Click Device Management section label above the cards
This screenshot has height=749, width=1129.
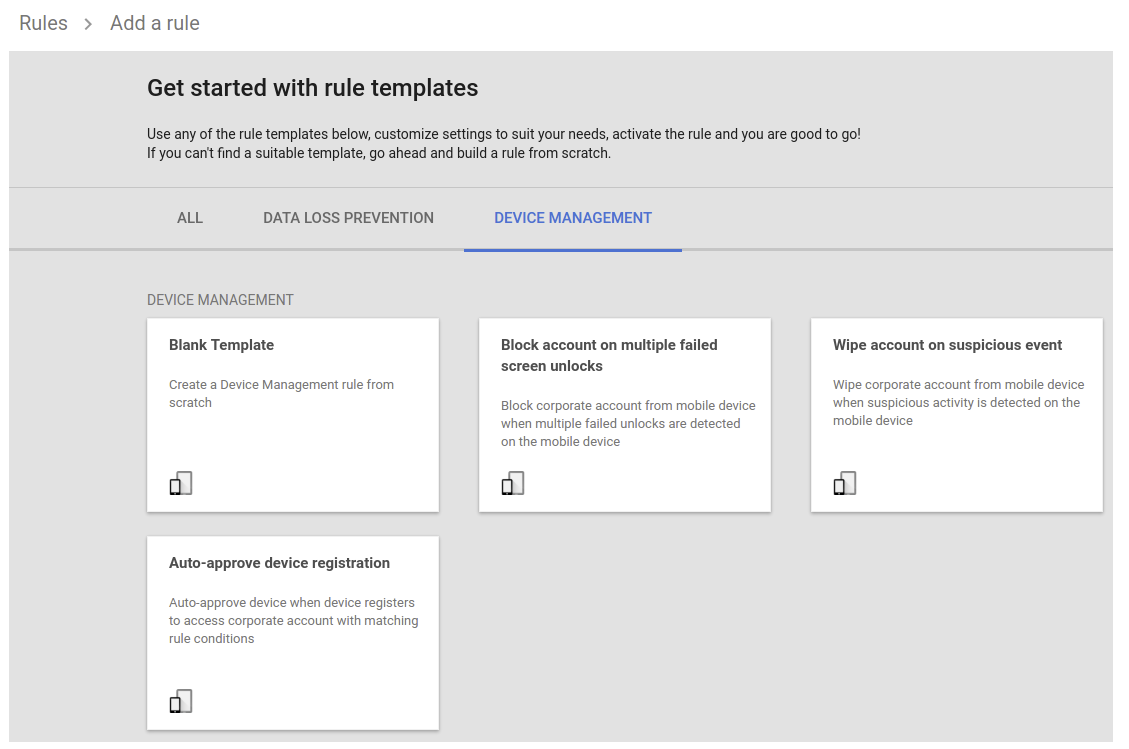220,300
